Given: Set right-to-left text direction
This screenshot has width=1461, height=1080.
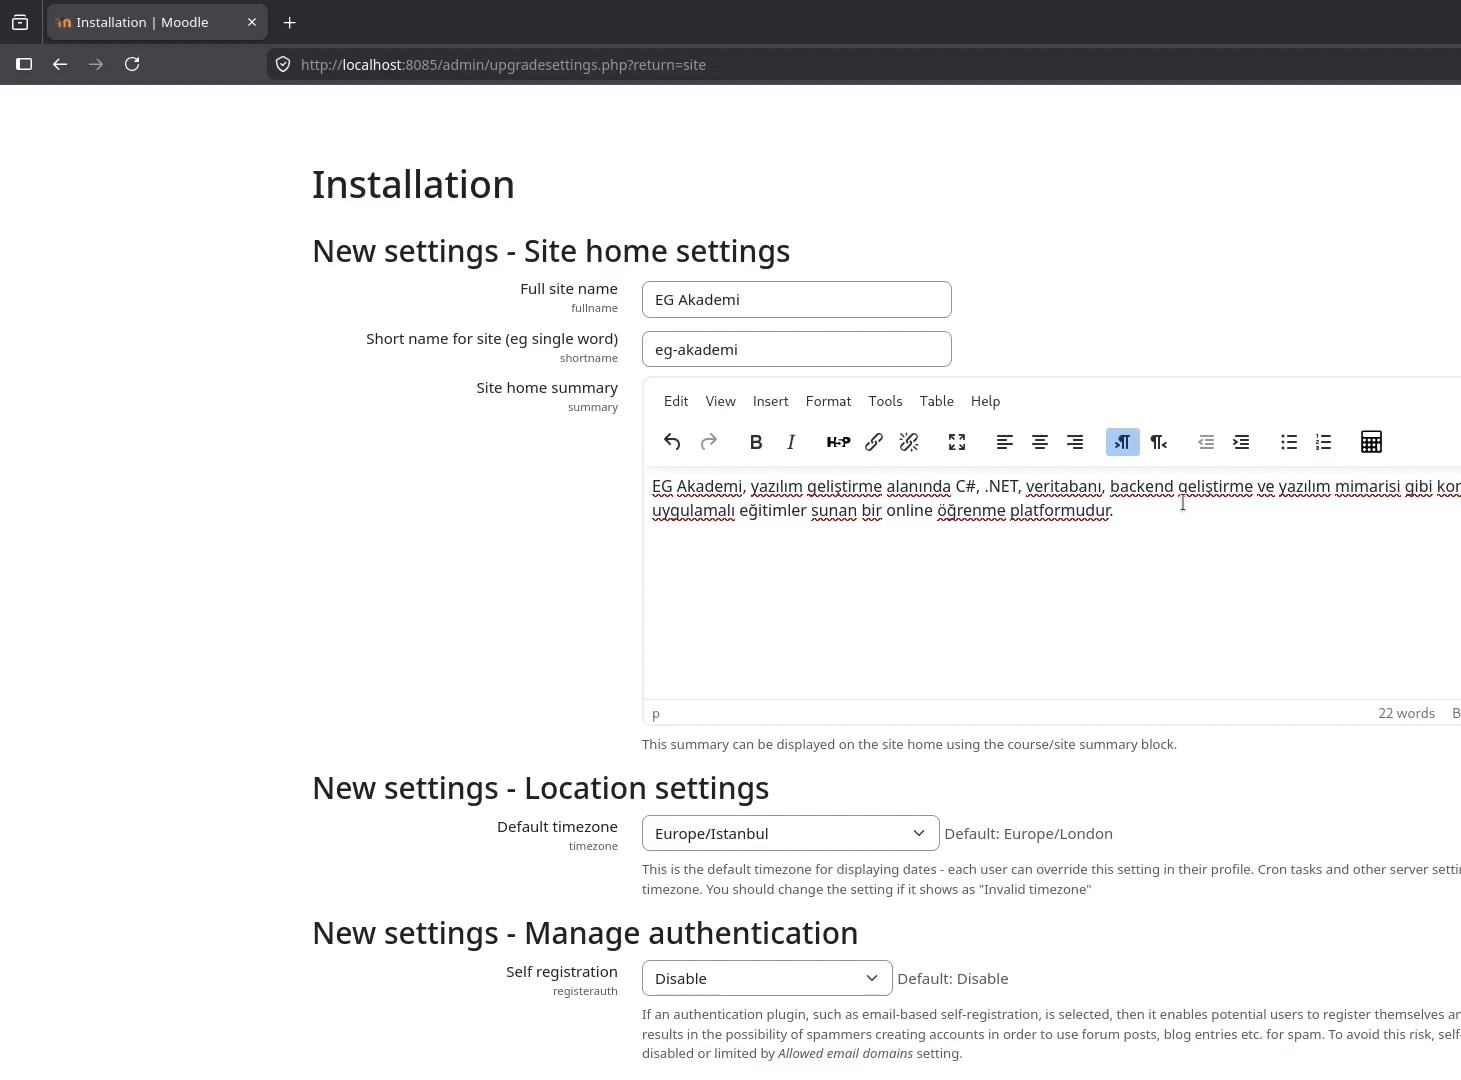Looking at the screenshot, I should pos(1158,442).
